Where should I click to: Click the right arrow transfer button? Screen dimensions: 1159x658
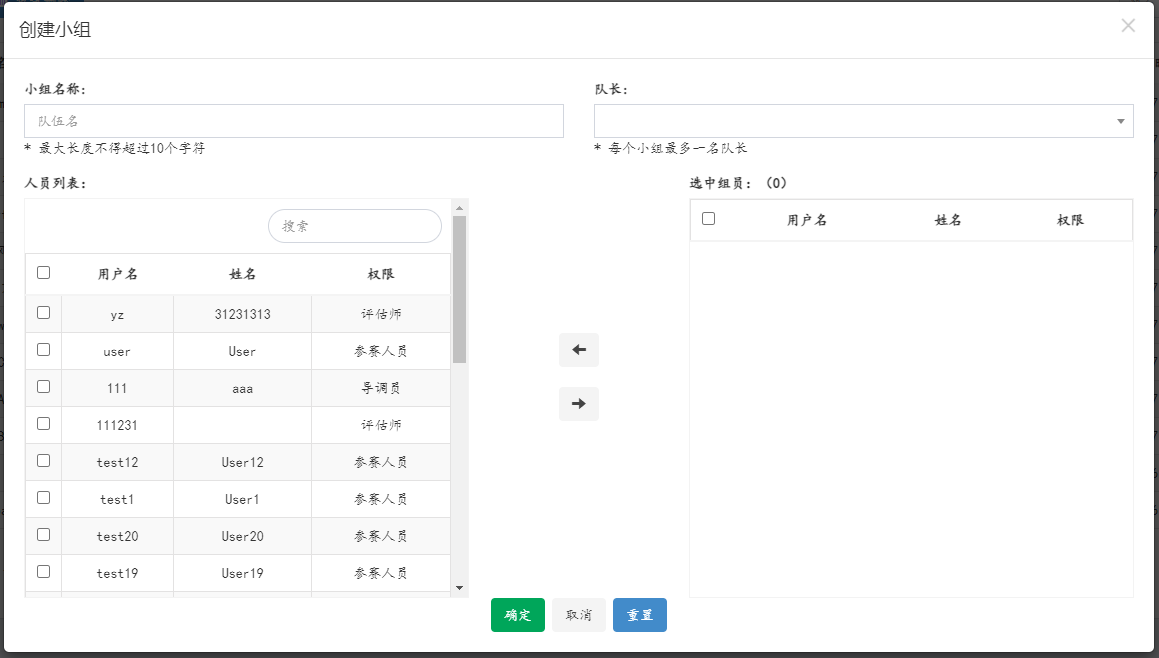[578, 404]
